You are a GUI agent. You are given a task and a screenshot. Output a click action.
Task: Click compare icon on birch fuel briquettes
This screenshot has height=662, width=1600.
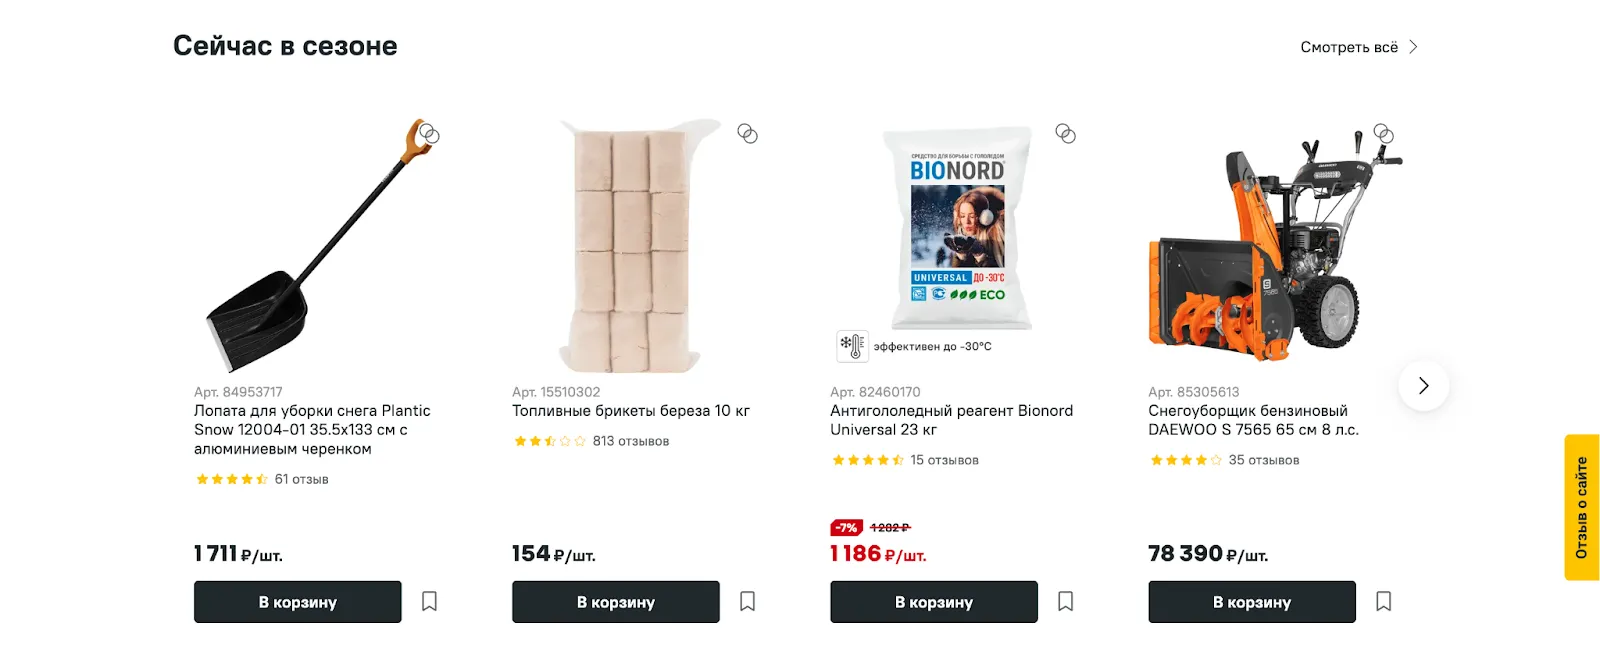coord(747,134)
